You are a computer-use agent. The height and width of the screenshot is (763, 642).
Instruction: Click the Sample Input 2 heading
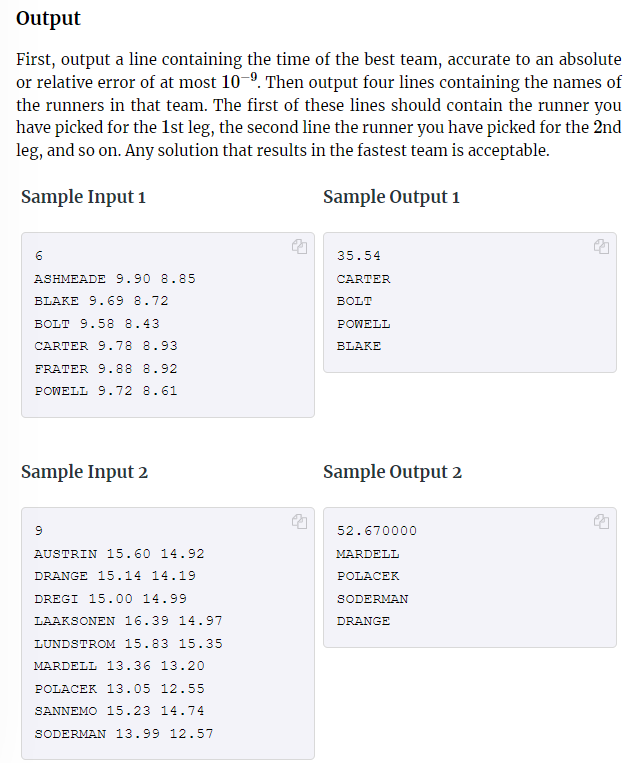pyautogui.click(x=84, y=472)
